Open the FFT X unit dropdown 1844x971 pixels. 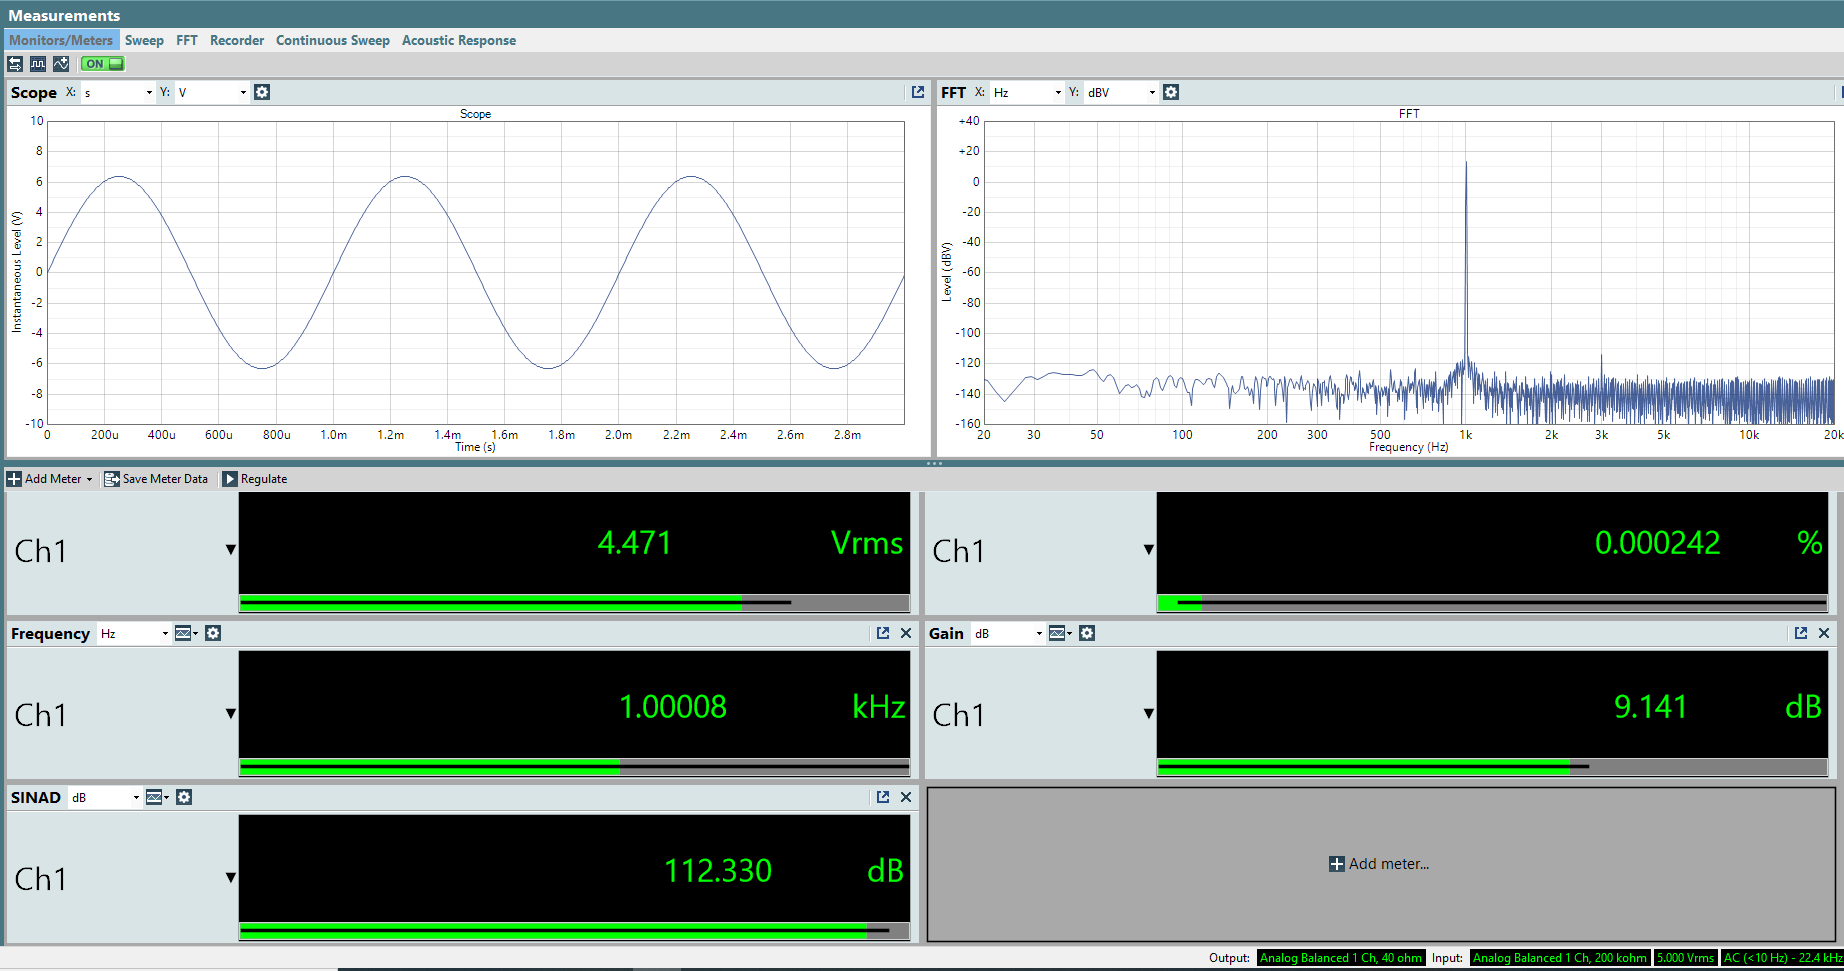coord(1027,92)
